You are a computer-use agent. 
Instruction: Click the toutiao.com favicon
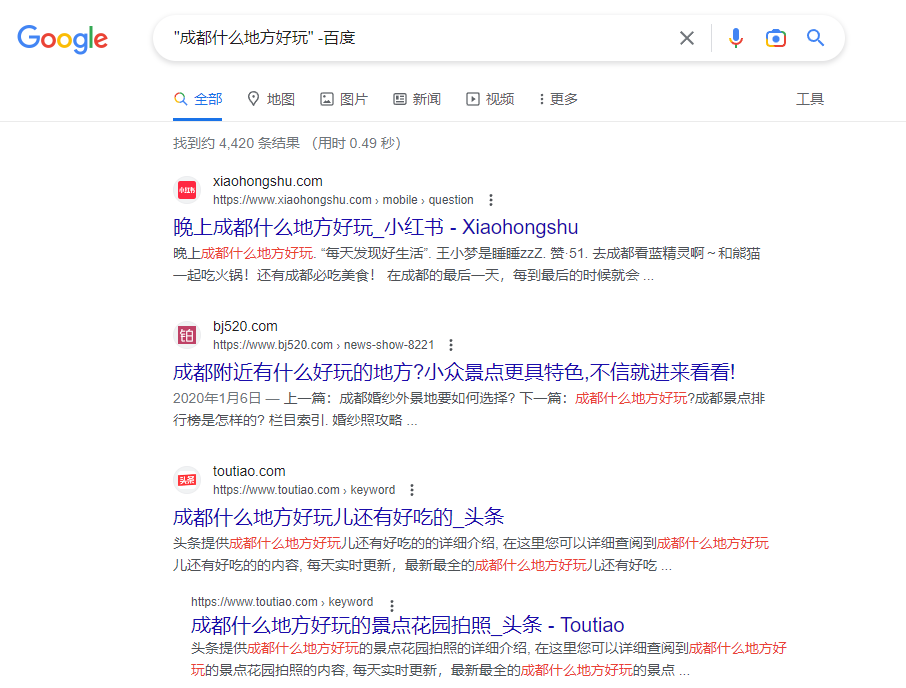tap(187, 480)
